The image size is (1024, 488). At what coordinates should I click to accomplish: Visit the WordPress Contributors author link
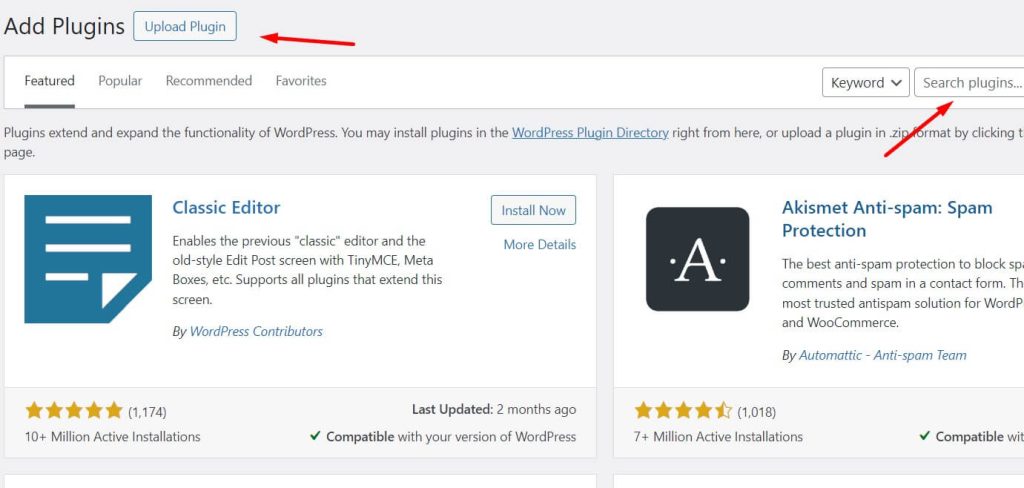point(256,331)
